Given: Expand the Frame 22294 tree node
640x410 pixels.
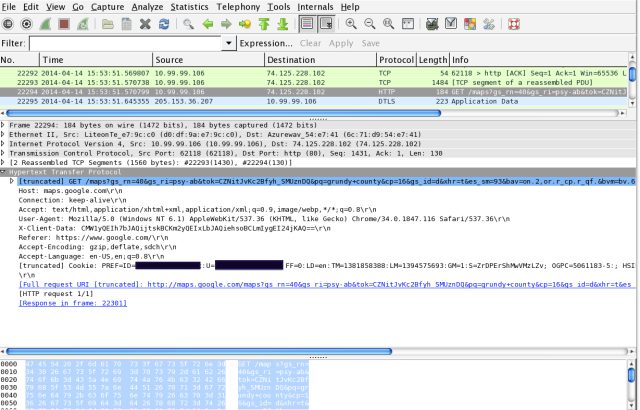Looking at the screenshot, I should [x=3, y=125].
